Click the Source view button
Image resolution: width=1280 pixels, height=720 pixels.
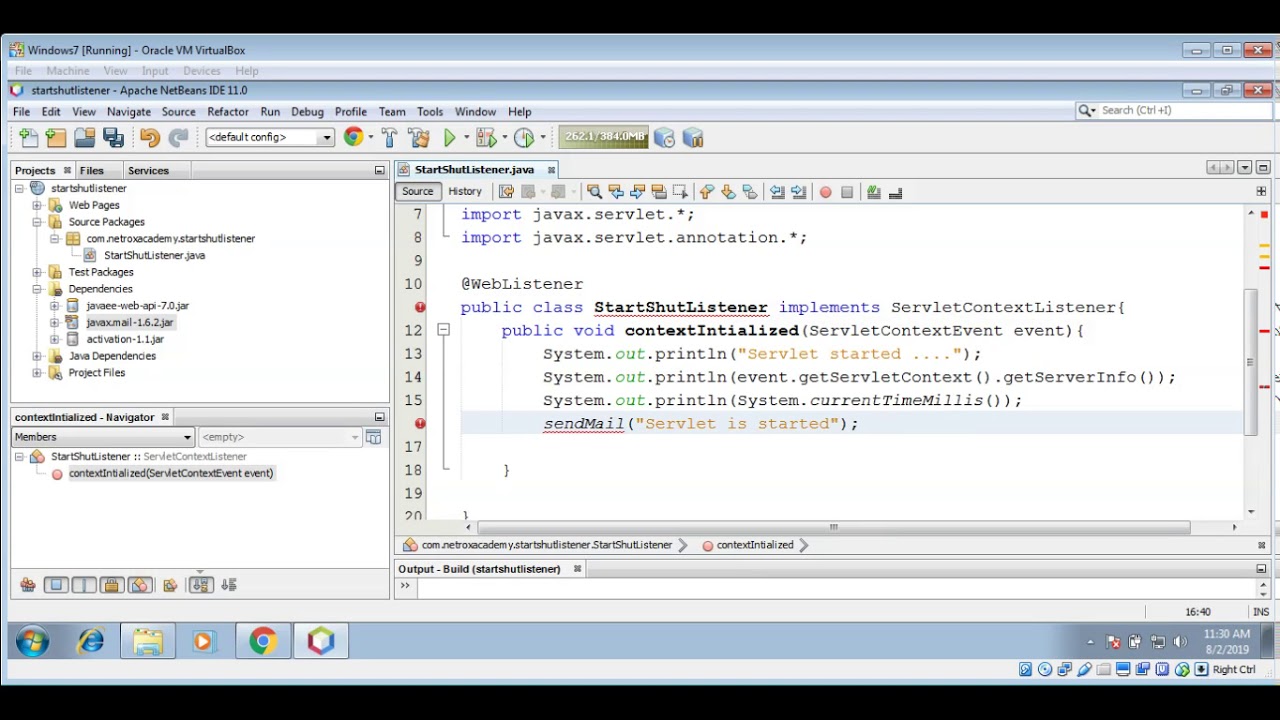418,192
